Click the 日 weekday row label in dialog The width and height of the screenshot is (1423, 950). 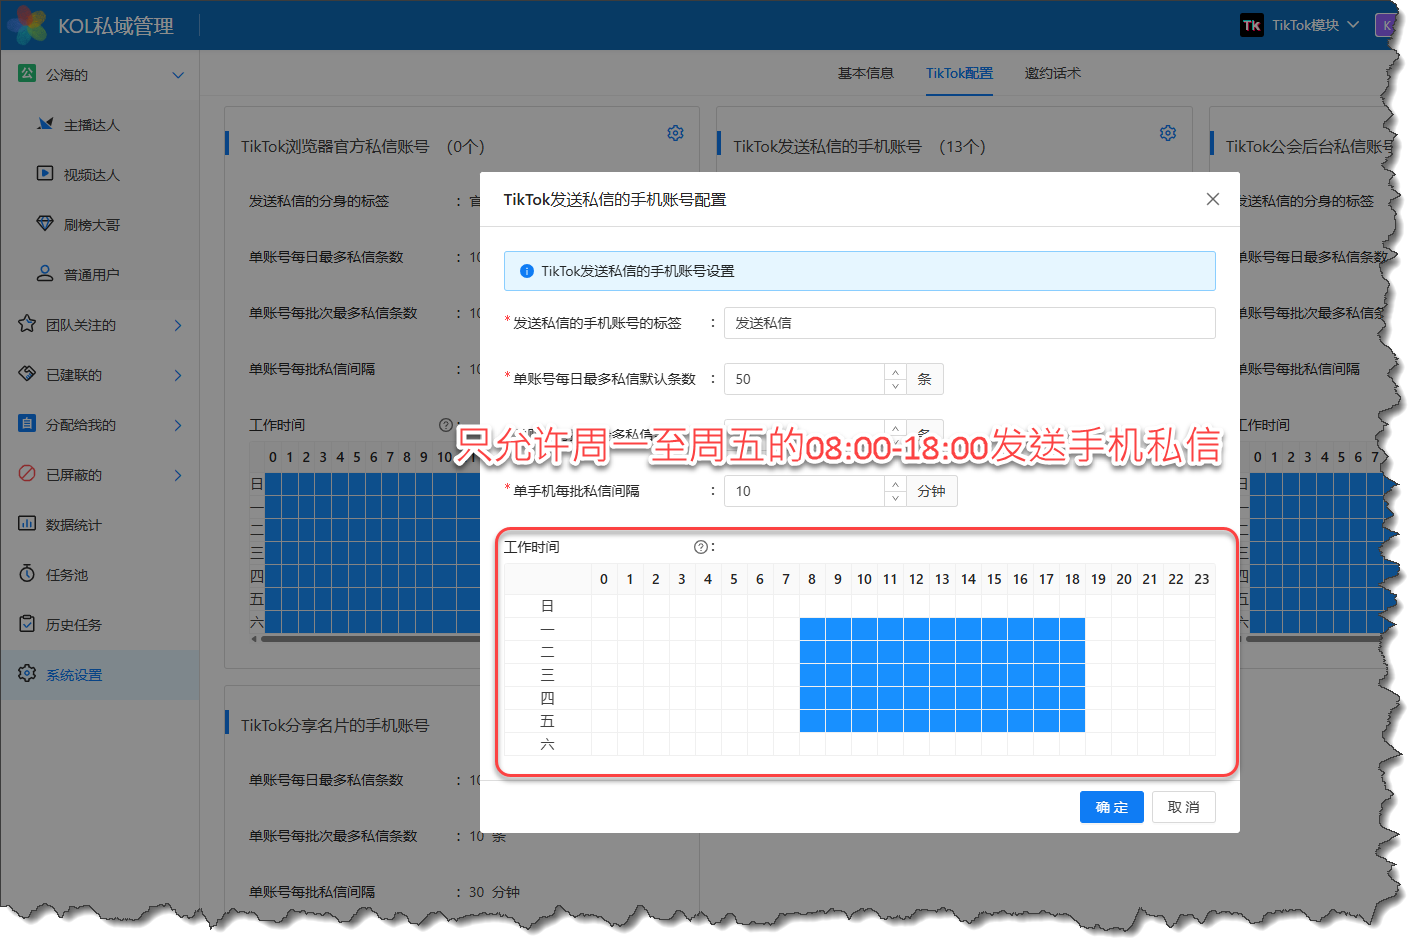(547, 606)
